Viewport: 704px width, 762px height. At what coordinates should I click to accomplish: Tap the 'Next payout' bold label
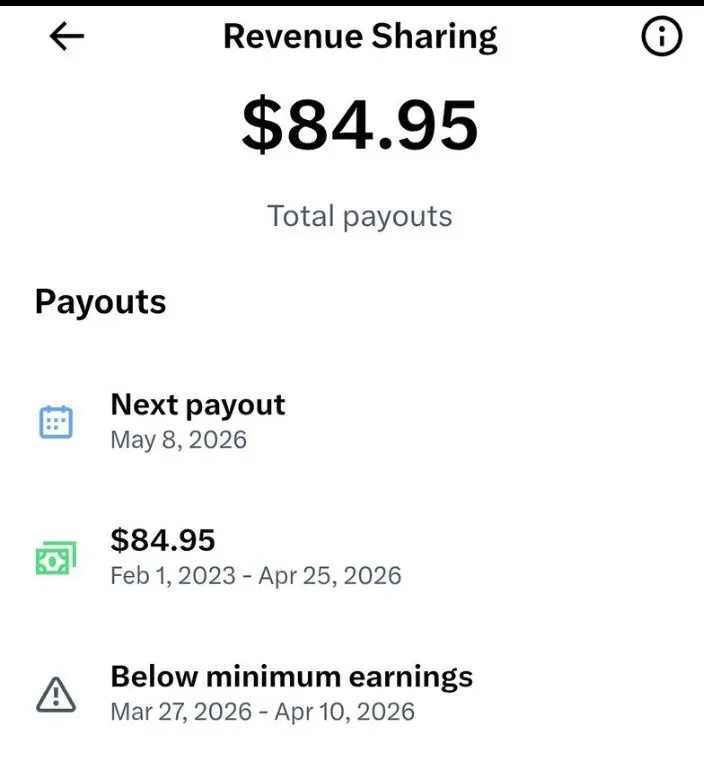coord(198,405)
